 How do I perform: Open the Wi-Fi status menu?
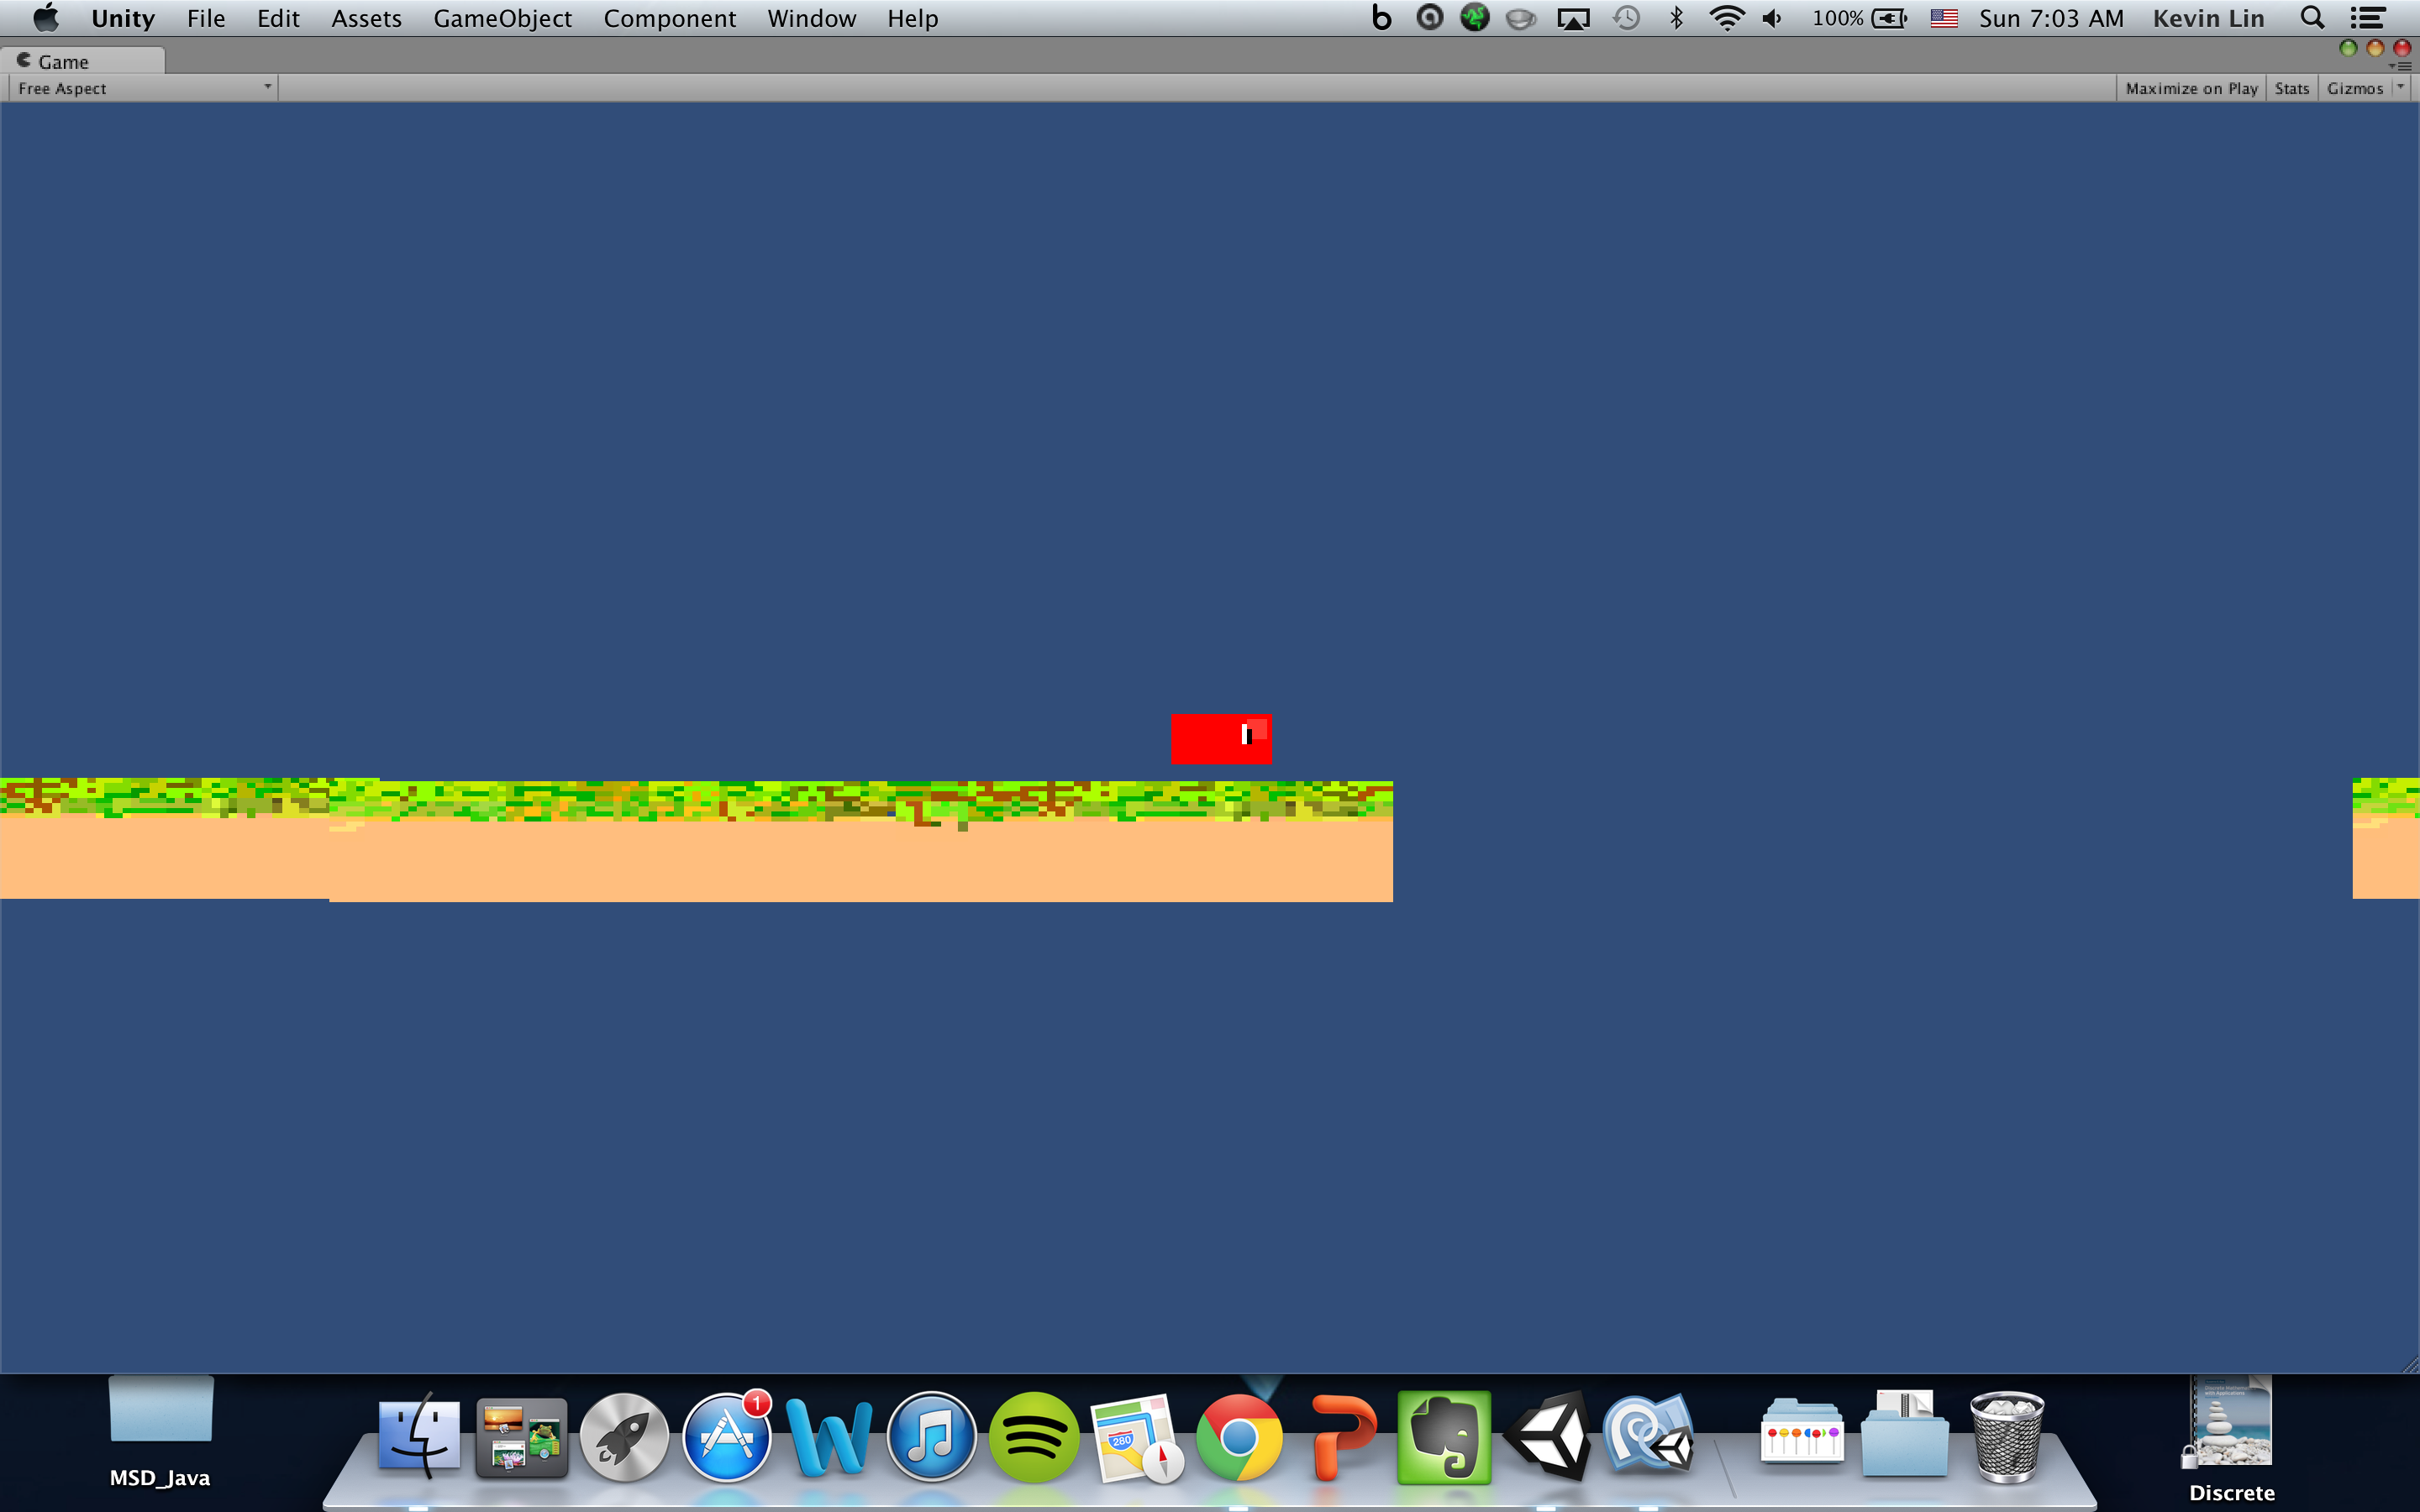(x=1727, y=18)
